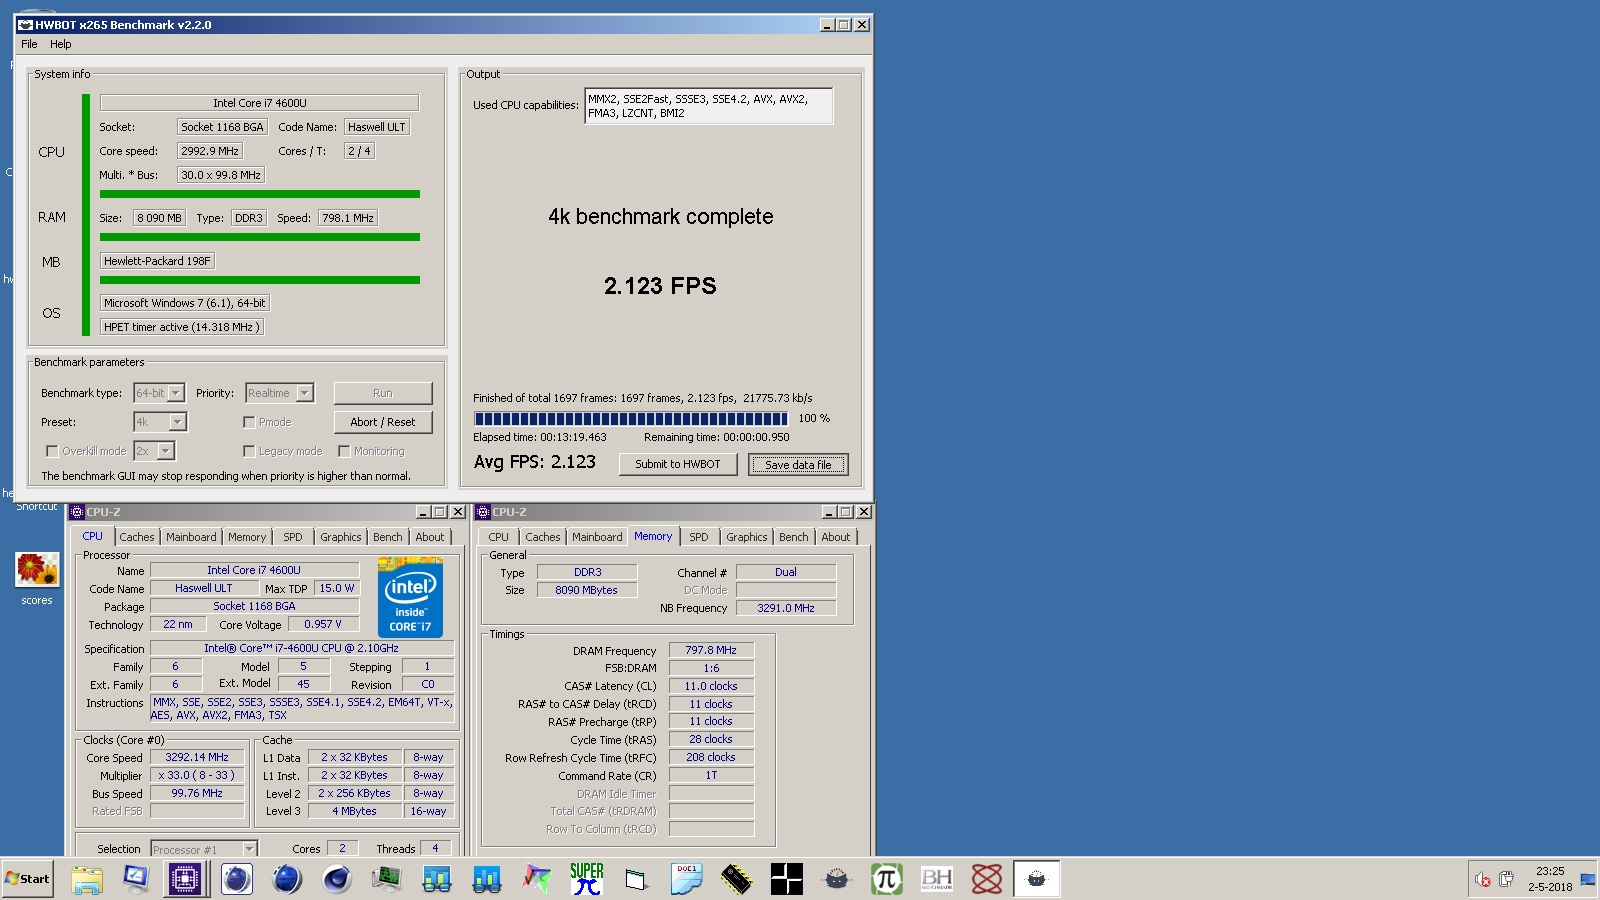Toggle the Pmode checkbox
This screenshot has height=900, width=1600.
[249, 422]
